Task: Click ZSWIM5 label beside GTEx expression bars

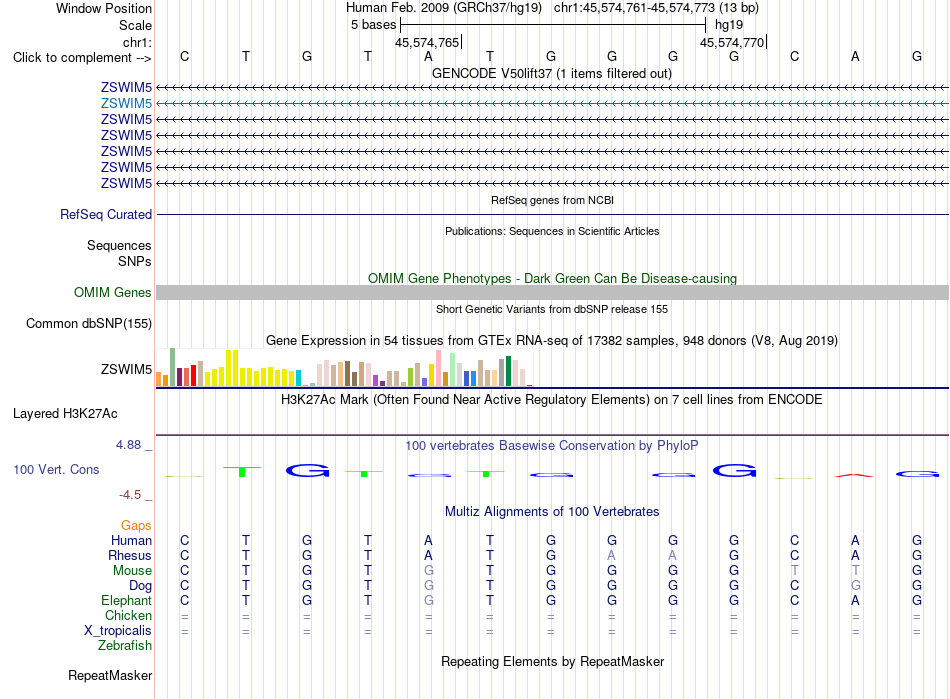Action: coord(126,369)
